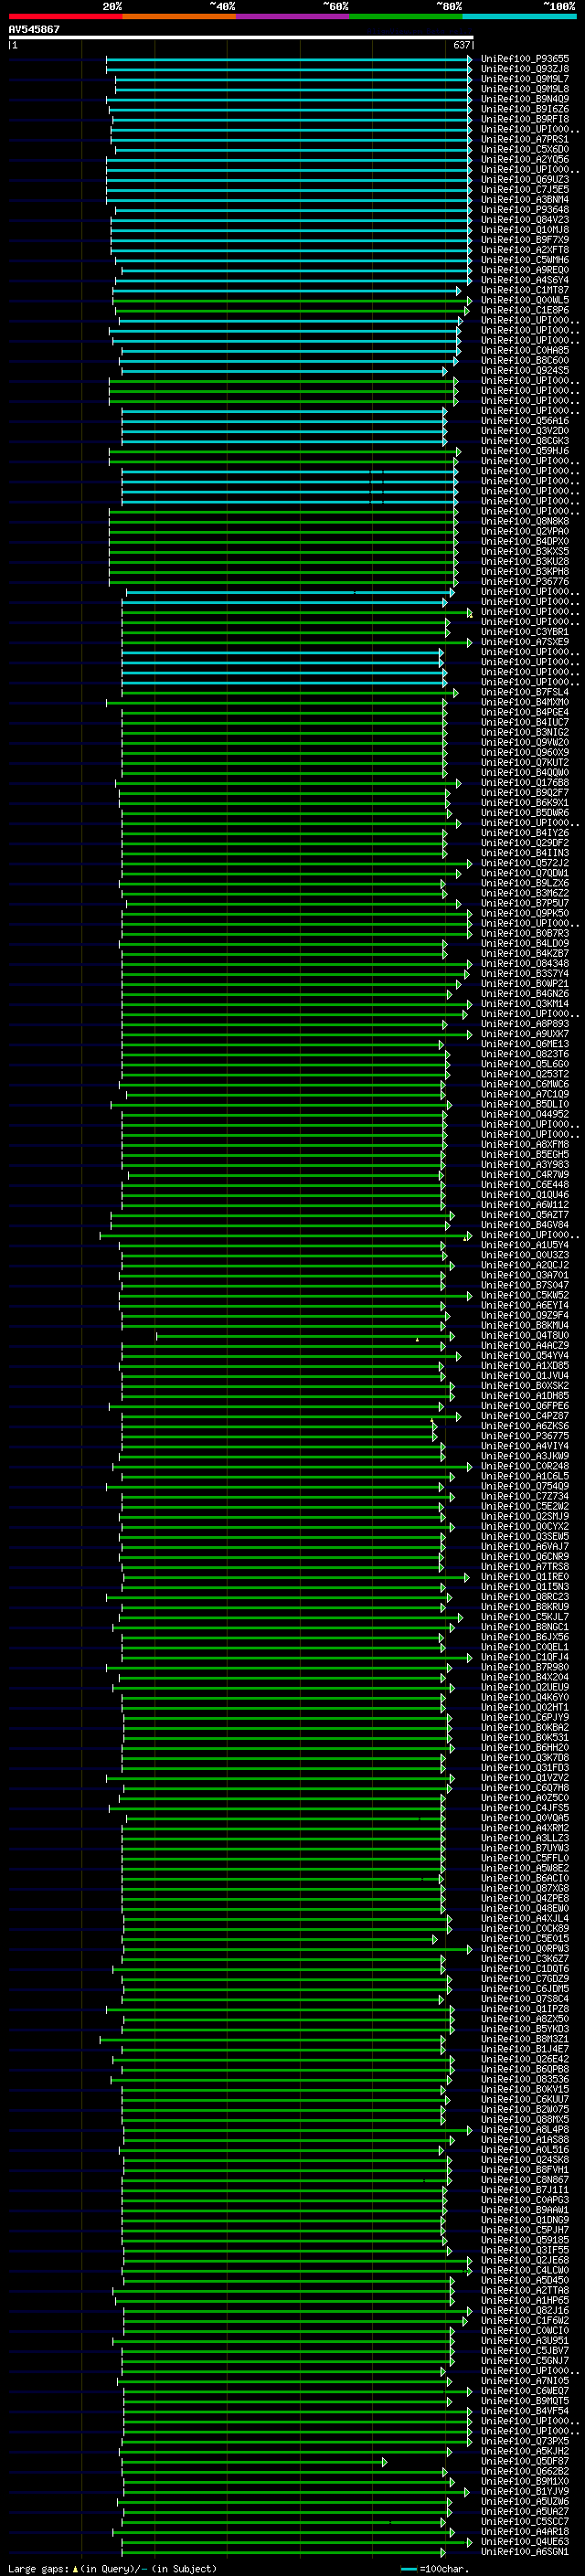The height and width of the screenshot is (2576, 585).
Task: Select the query name AV545867
Action: pos(34,29)
